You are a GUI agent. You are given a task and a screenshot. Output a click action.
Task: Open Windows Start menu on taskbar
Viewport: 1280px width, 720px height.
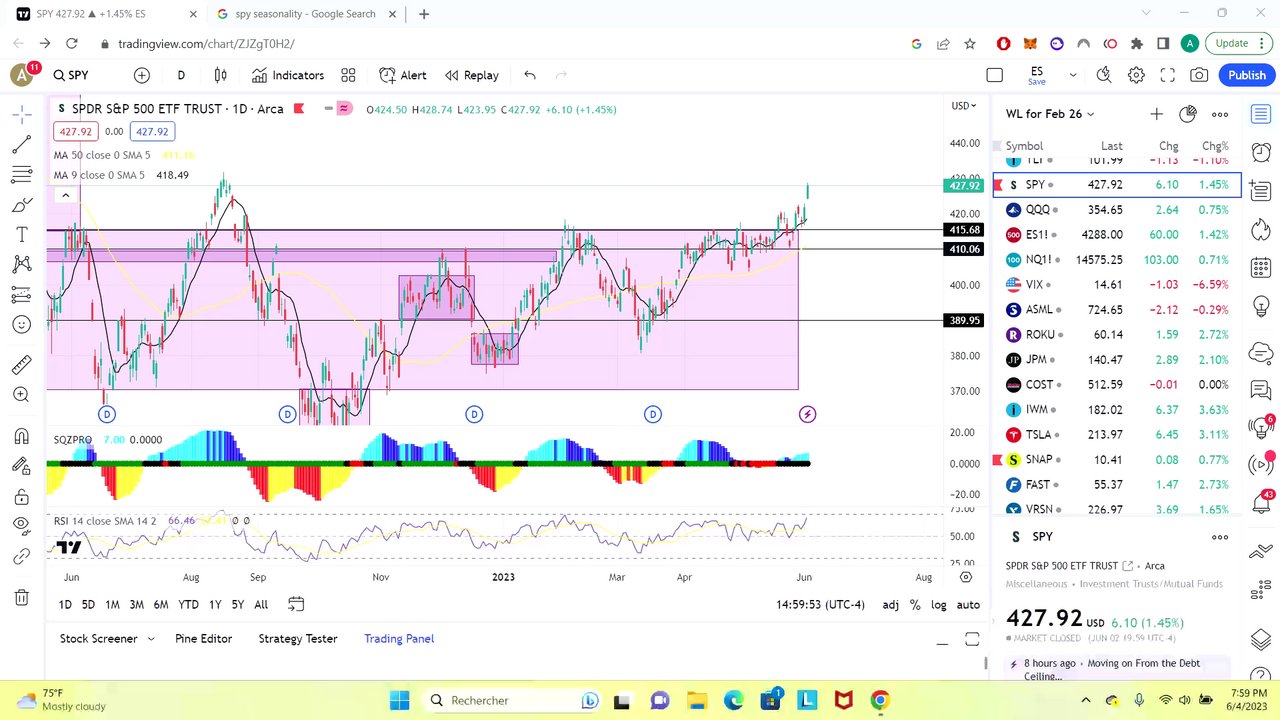pos(400,700)
